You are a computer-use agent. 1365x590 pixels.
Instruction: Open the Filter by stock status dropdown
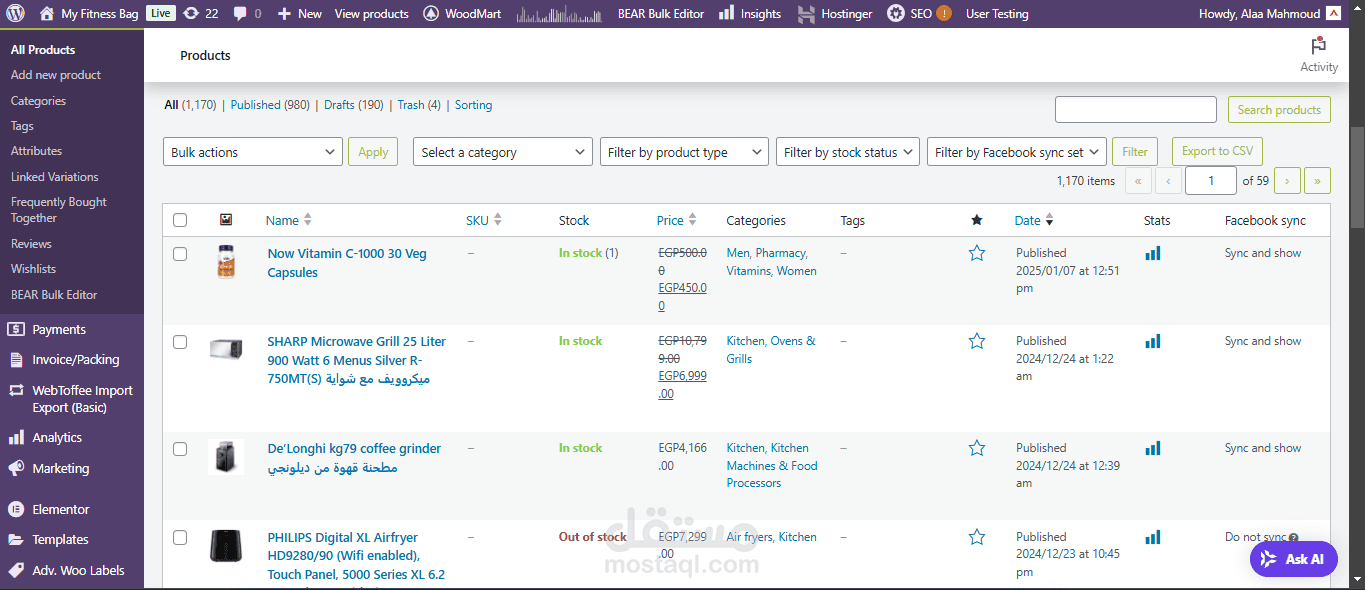[848, 152]
